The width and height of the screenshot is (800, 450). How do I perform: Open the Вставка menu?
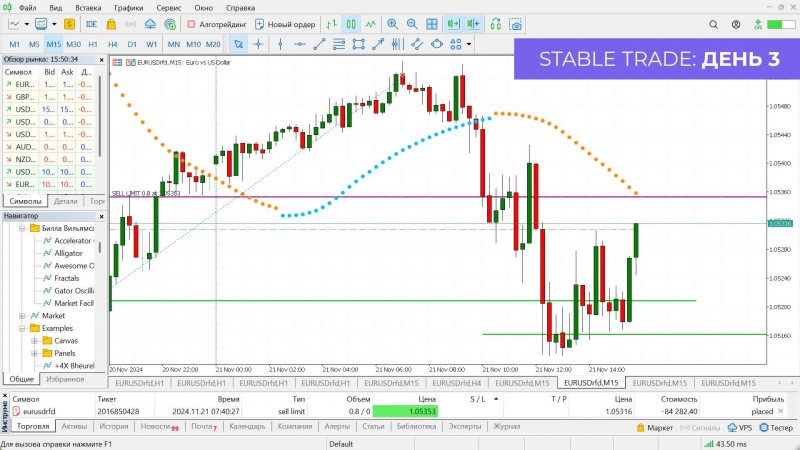(x=88, y=8)
